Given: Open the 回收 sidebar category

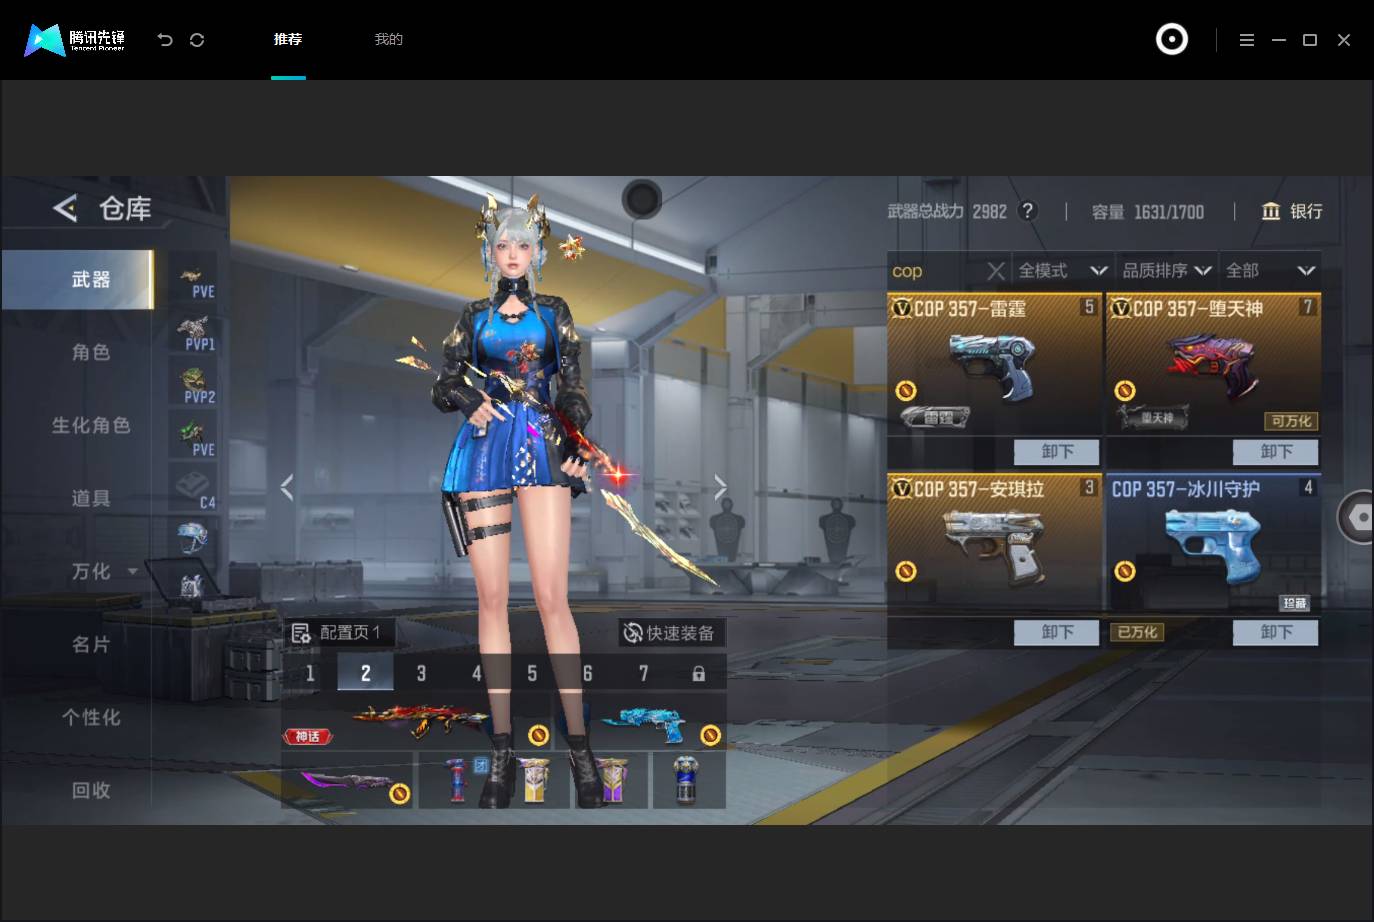Looking at the screenshot, I should pos(90,790).
